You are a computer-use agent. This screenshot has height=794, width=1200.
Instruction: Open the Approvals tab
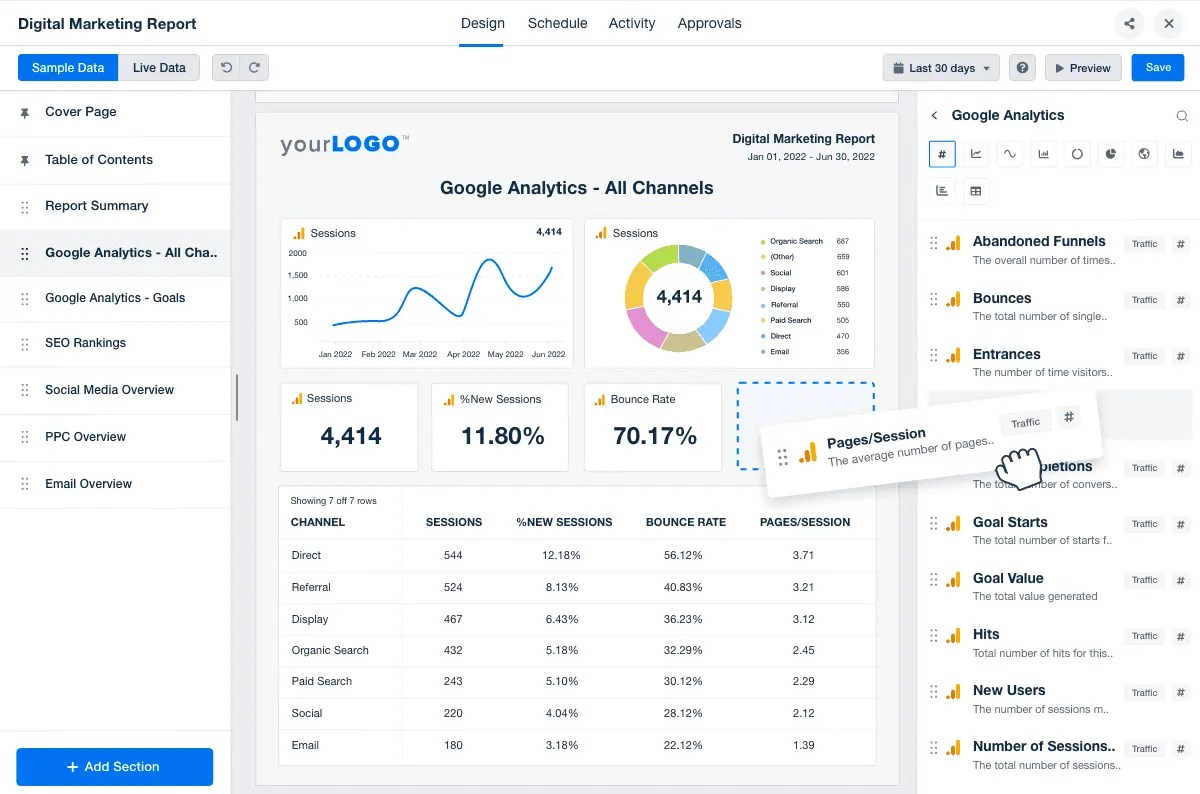[x=709, y=22]
